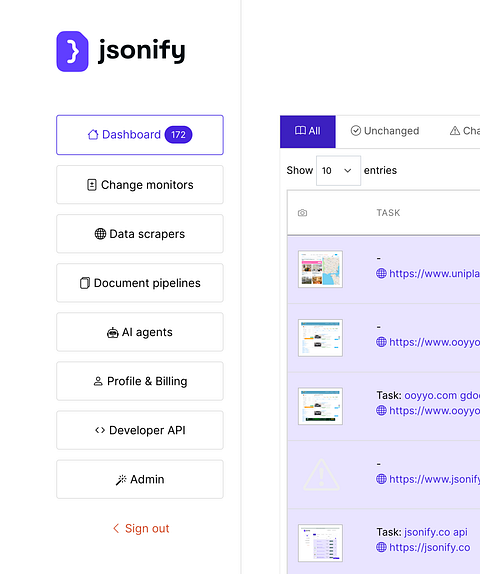Click the camera icon column header
Image resolution: width=480 pixels, height=574 pixels.
[302, 213]
